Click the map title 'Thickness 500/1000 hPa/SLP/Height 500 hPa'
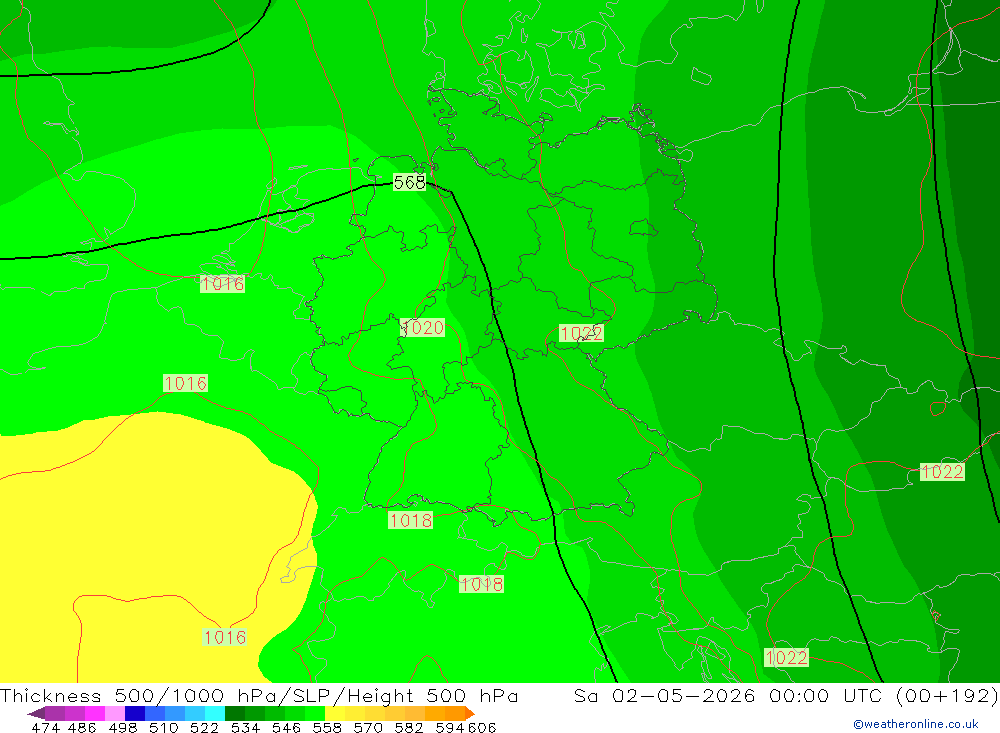This screenshot has height=733, width=1000. tap(259, 695)
